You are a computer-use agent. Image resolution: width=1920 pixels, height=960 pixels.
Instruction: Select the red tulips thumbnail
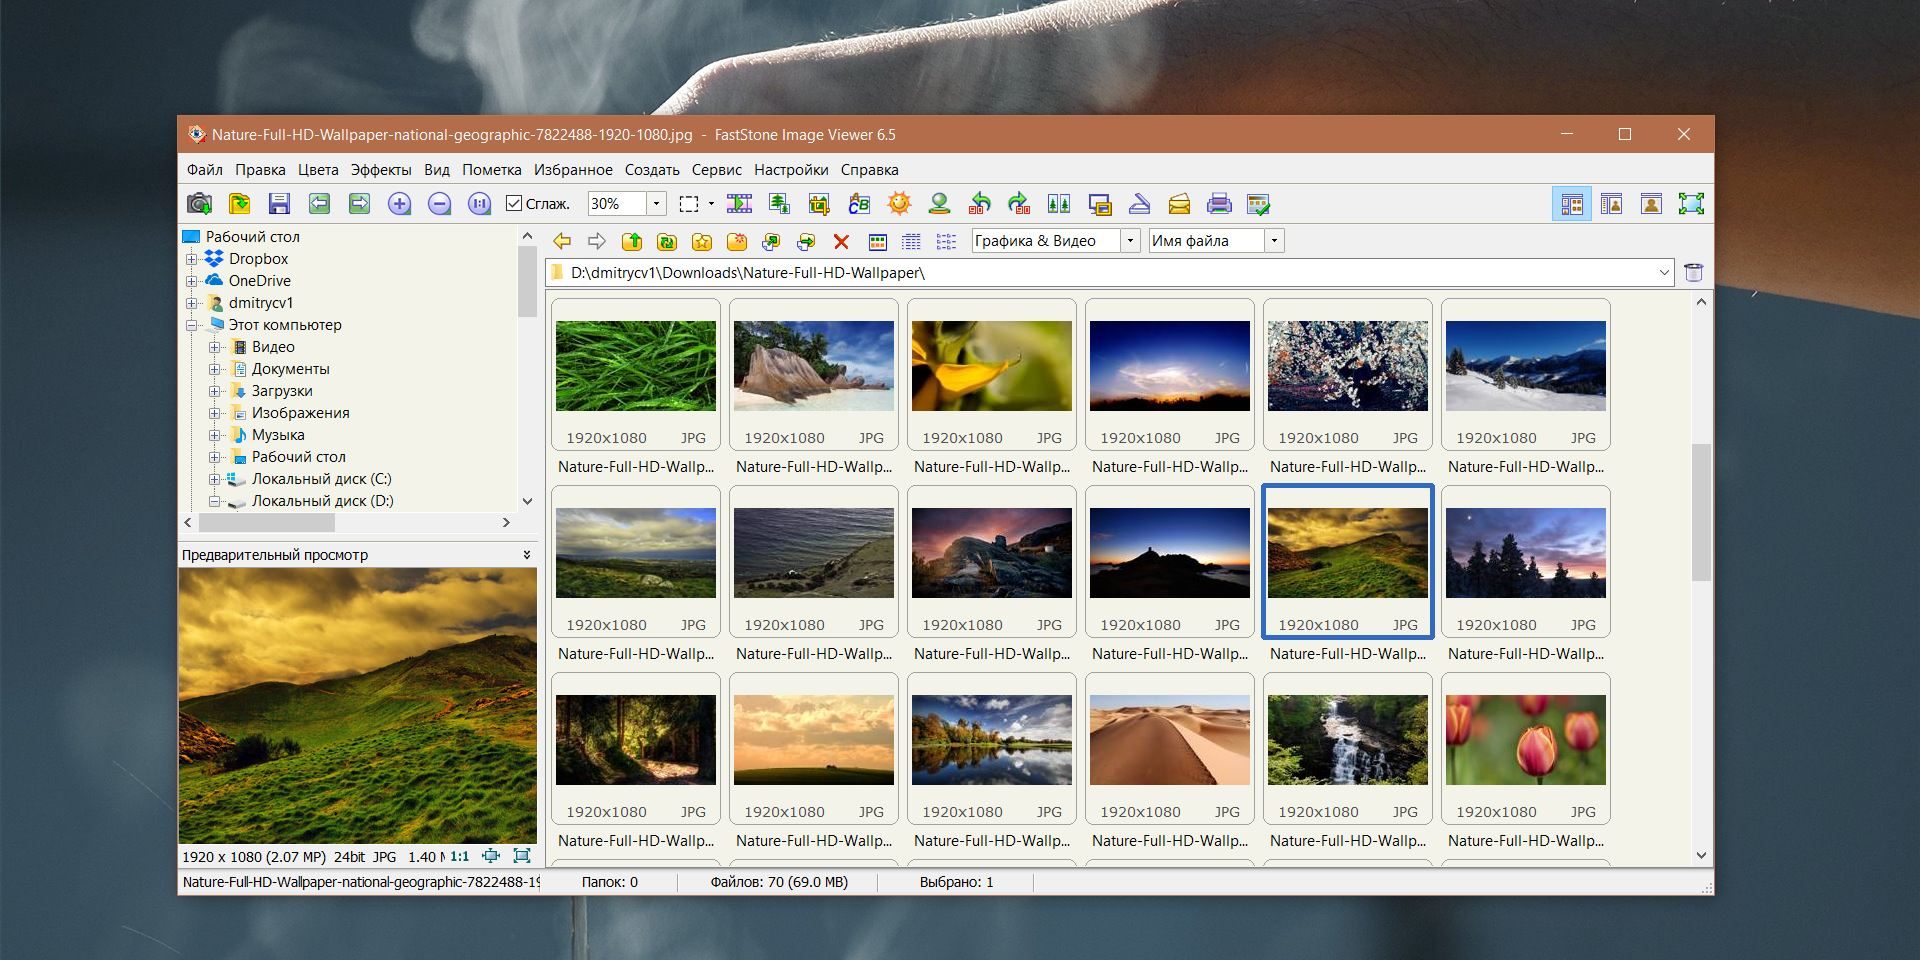[1526, 740]
